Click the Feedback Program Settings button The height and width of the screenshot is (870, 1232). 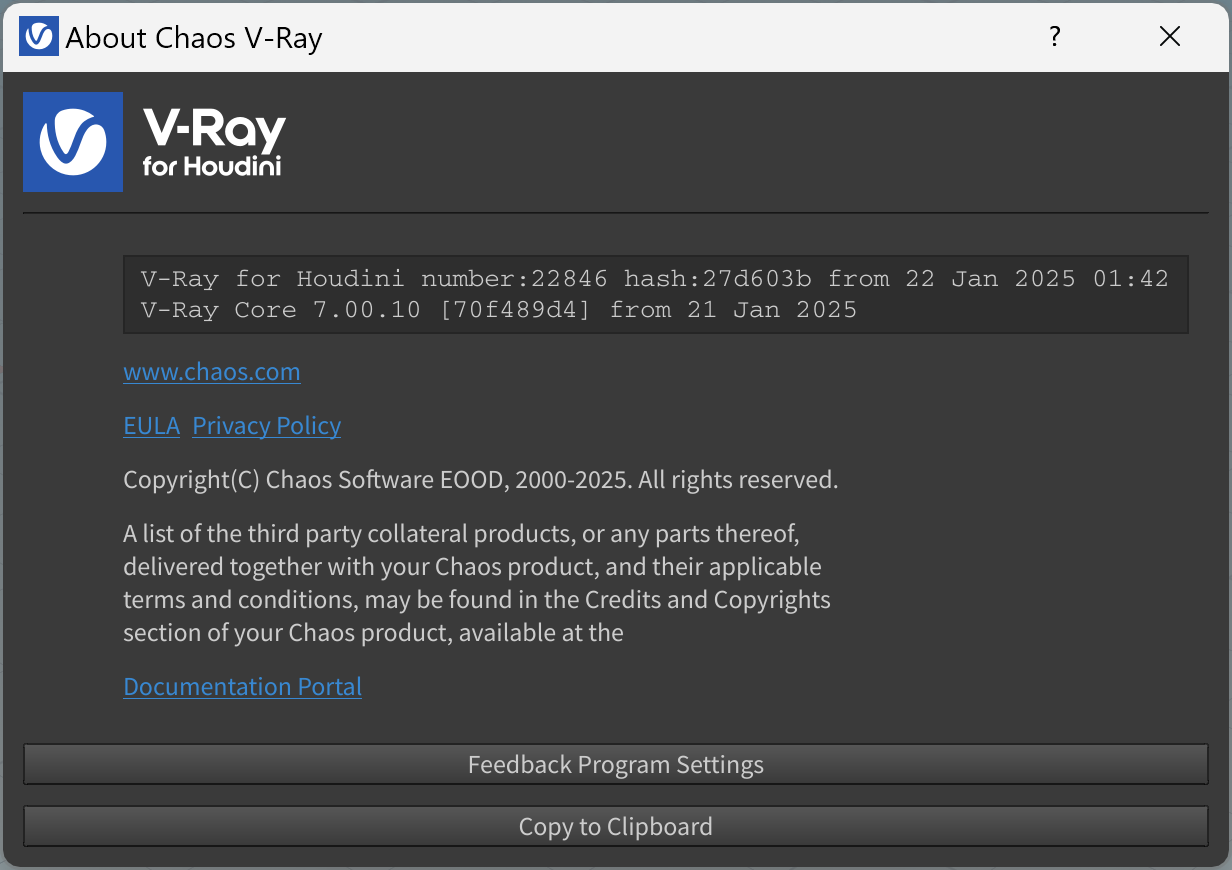pos(616,765)
